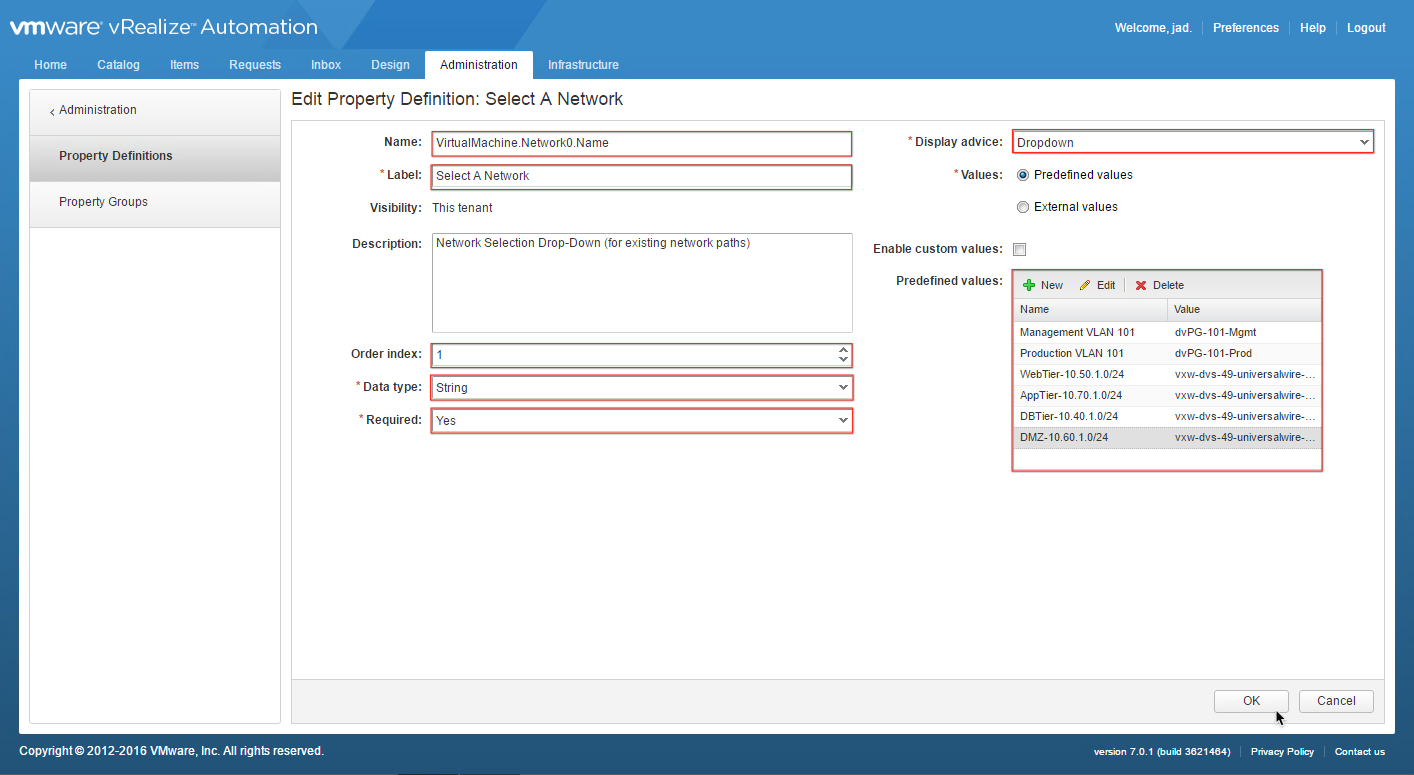
Task: Select the AppTier-10.70.1.0/24 row
Action: (1167, 395)
